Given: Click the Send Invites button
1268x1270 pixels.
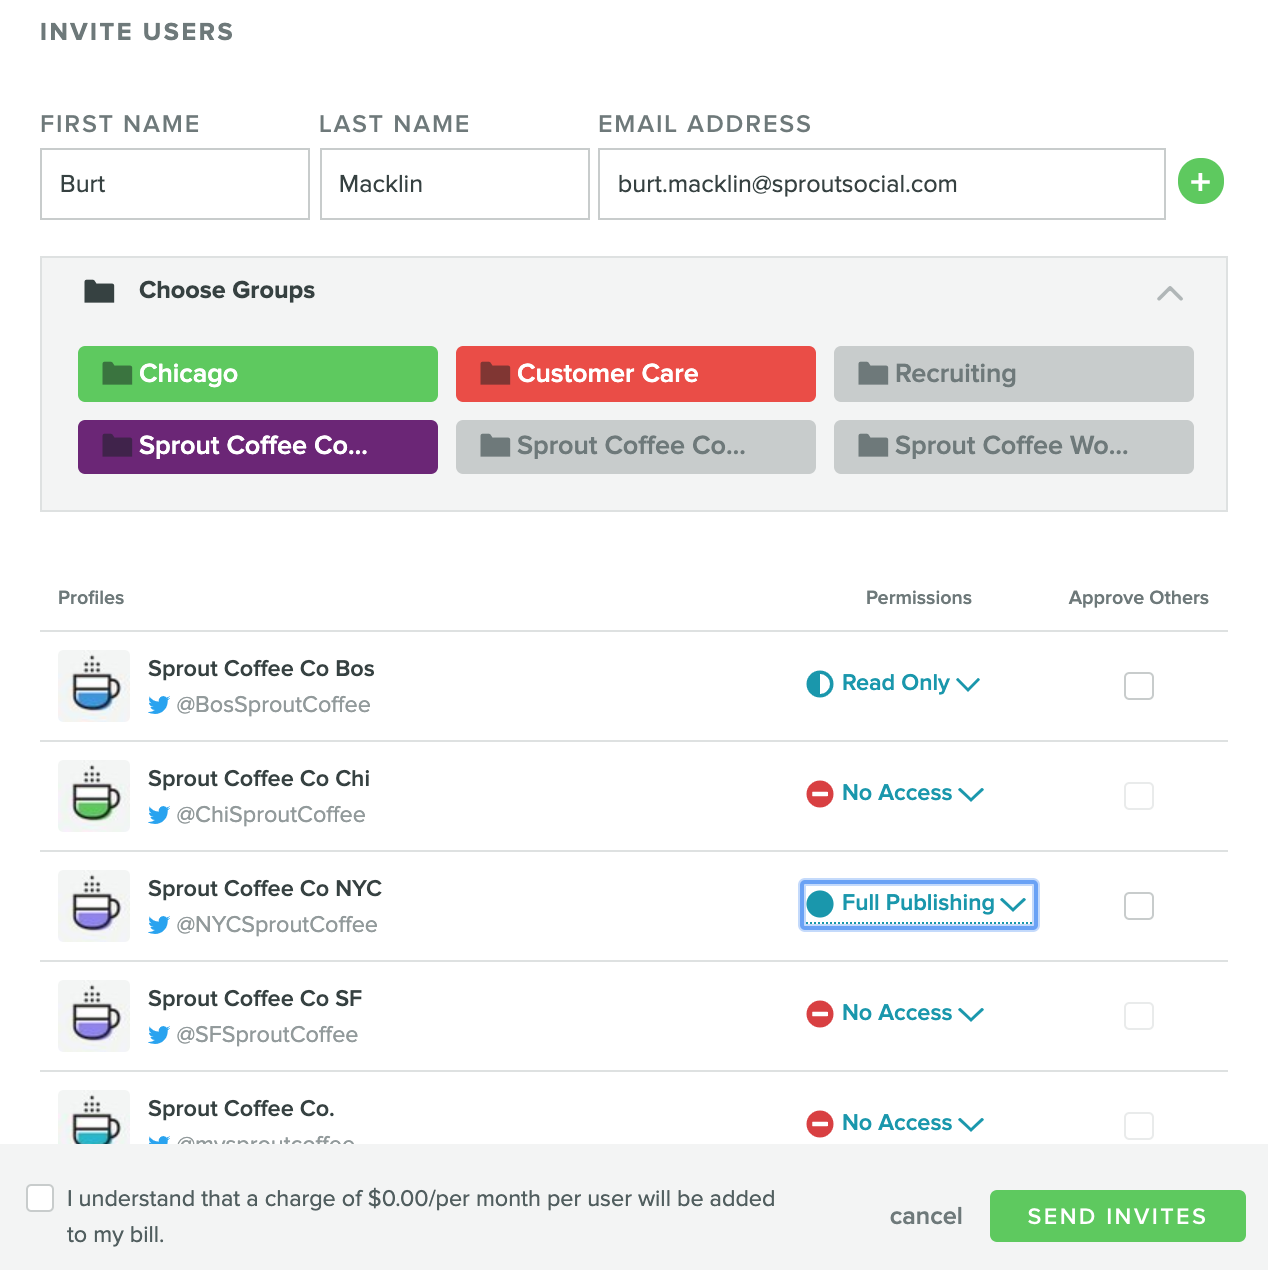Looking at the screenshot, I should point(1118,1216).
